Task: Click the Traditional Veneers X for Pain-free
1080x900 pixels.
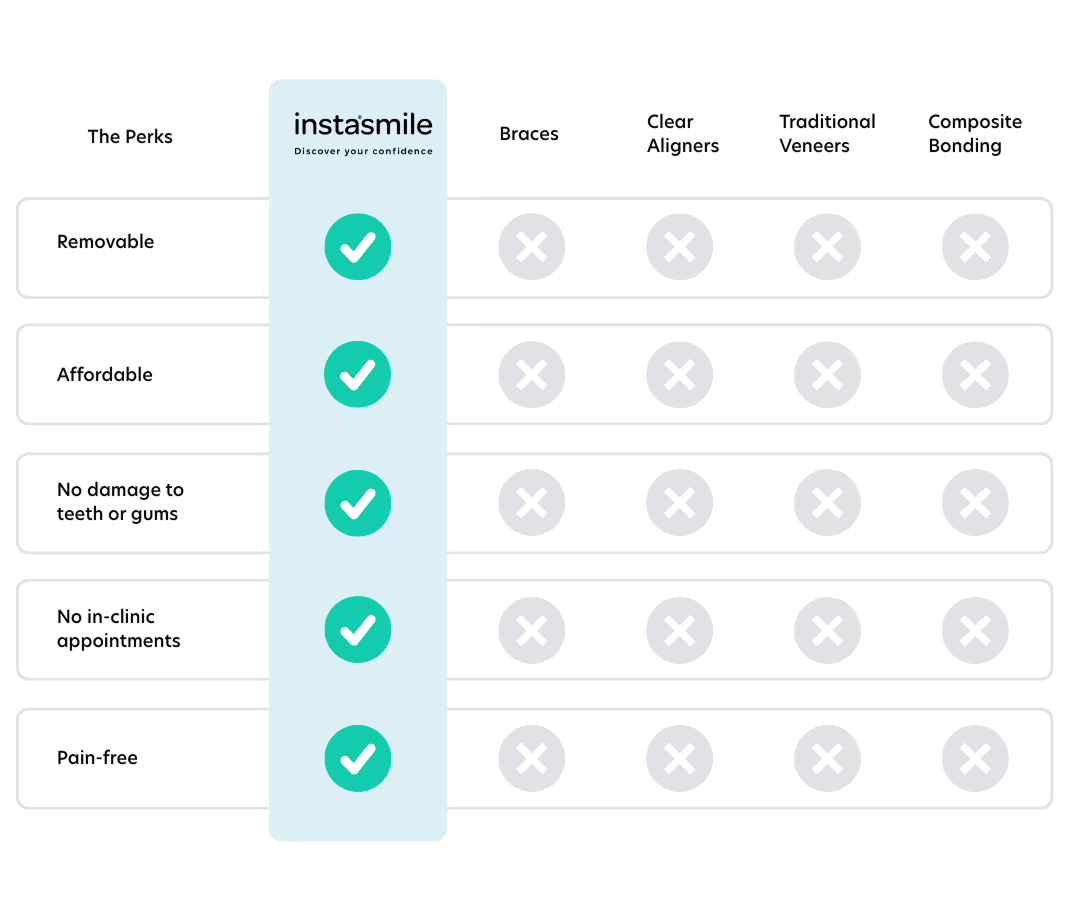Action: 827,758
